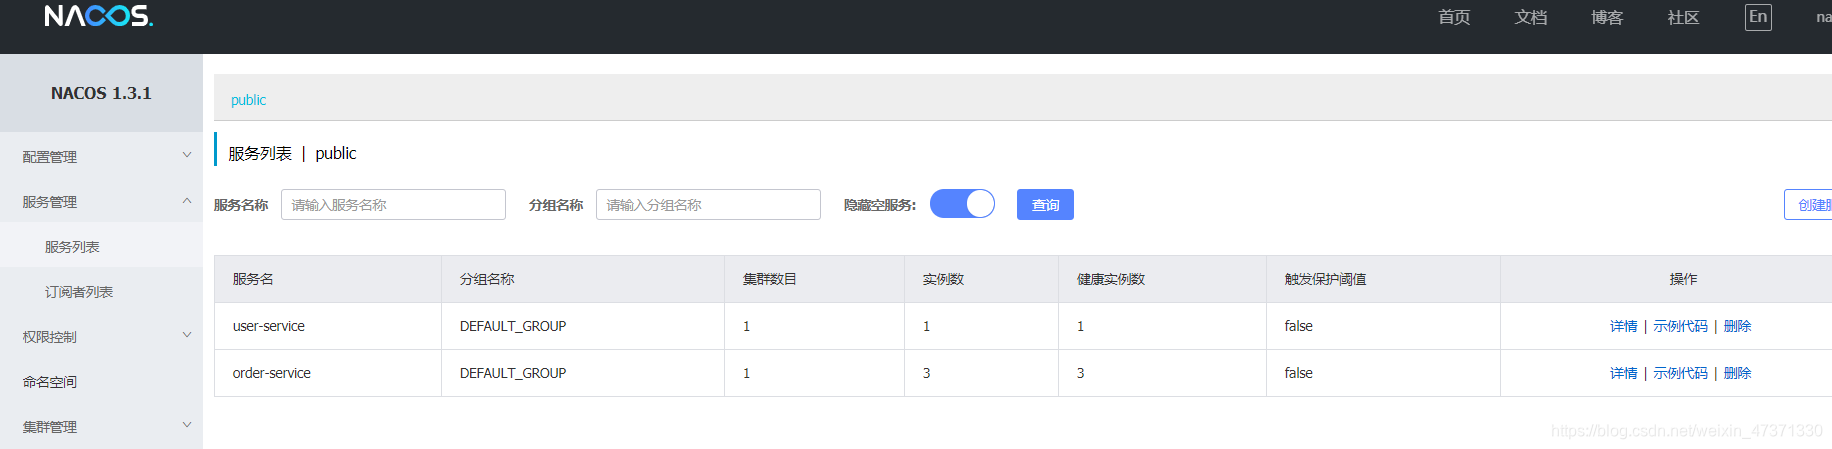
Task: Click false in the order-service row
Action: click(1299, 373)
